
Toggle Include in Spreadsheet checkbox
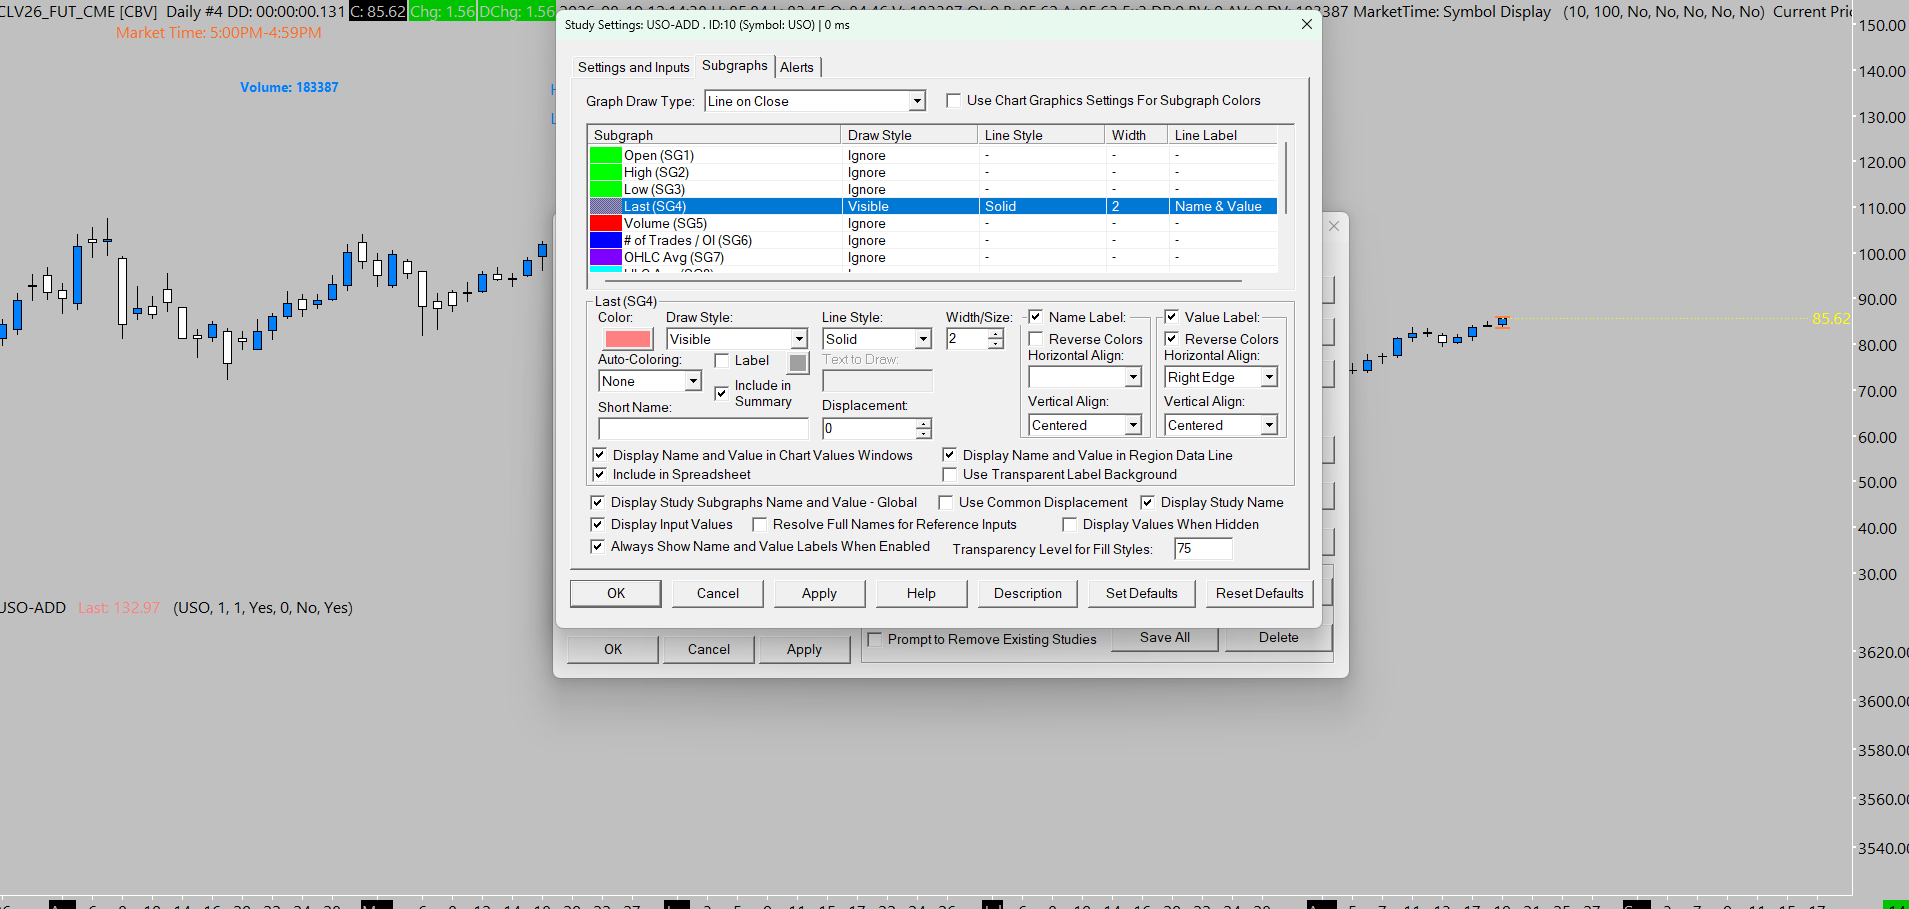(600, 475)
